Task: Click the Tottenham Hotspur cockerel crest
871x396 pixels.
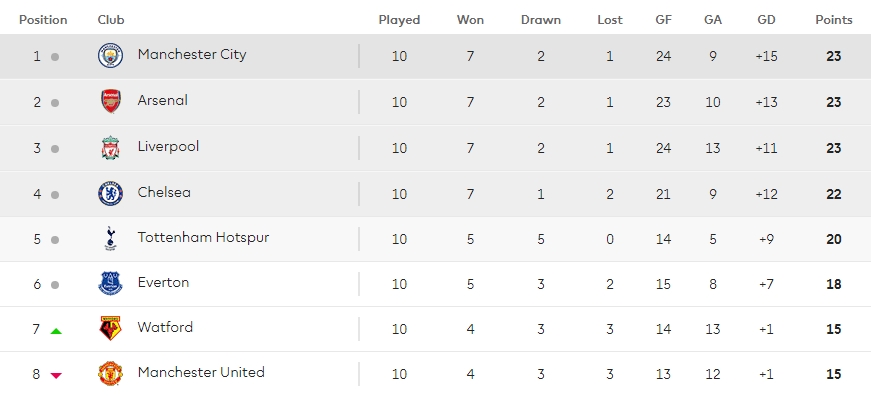Action: [111, 239]
